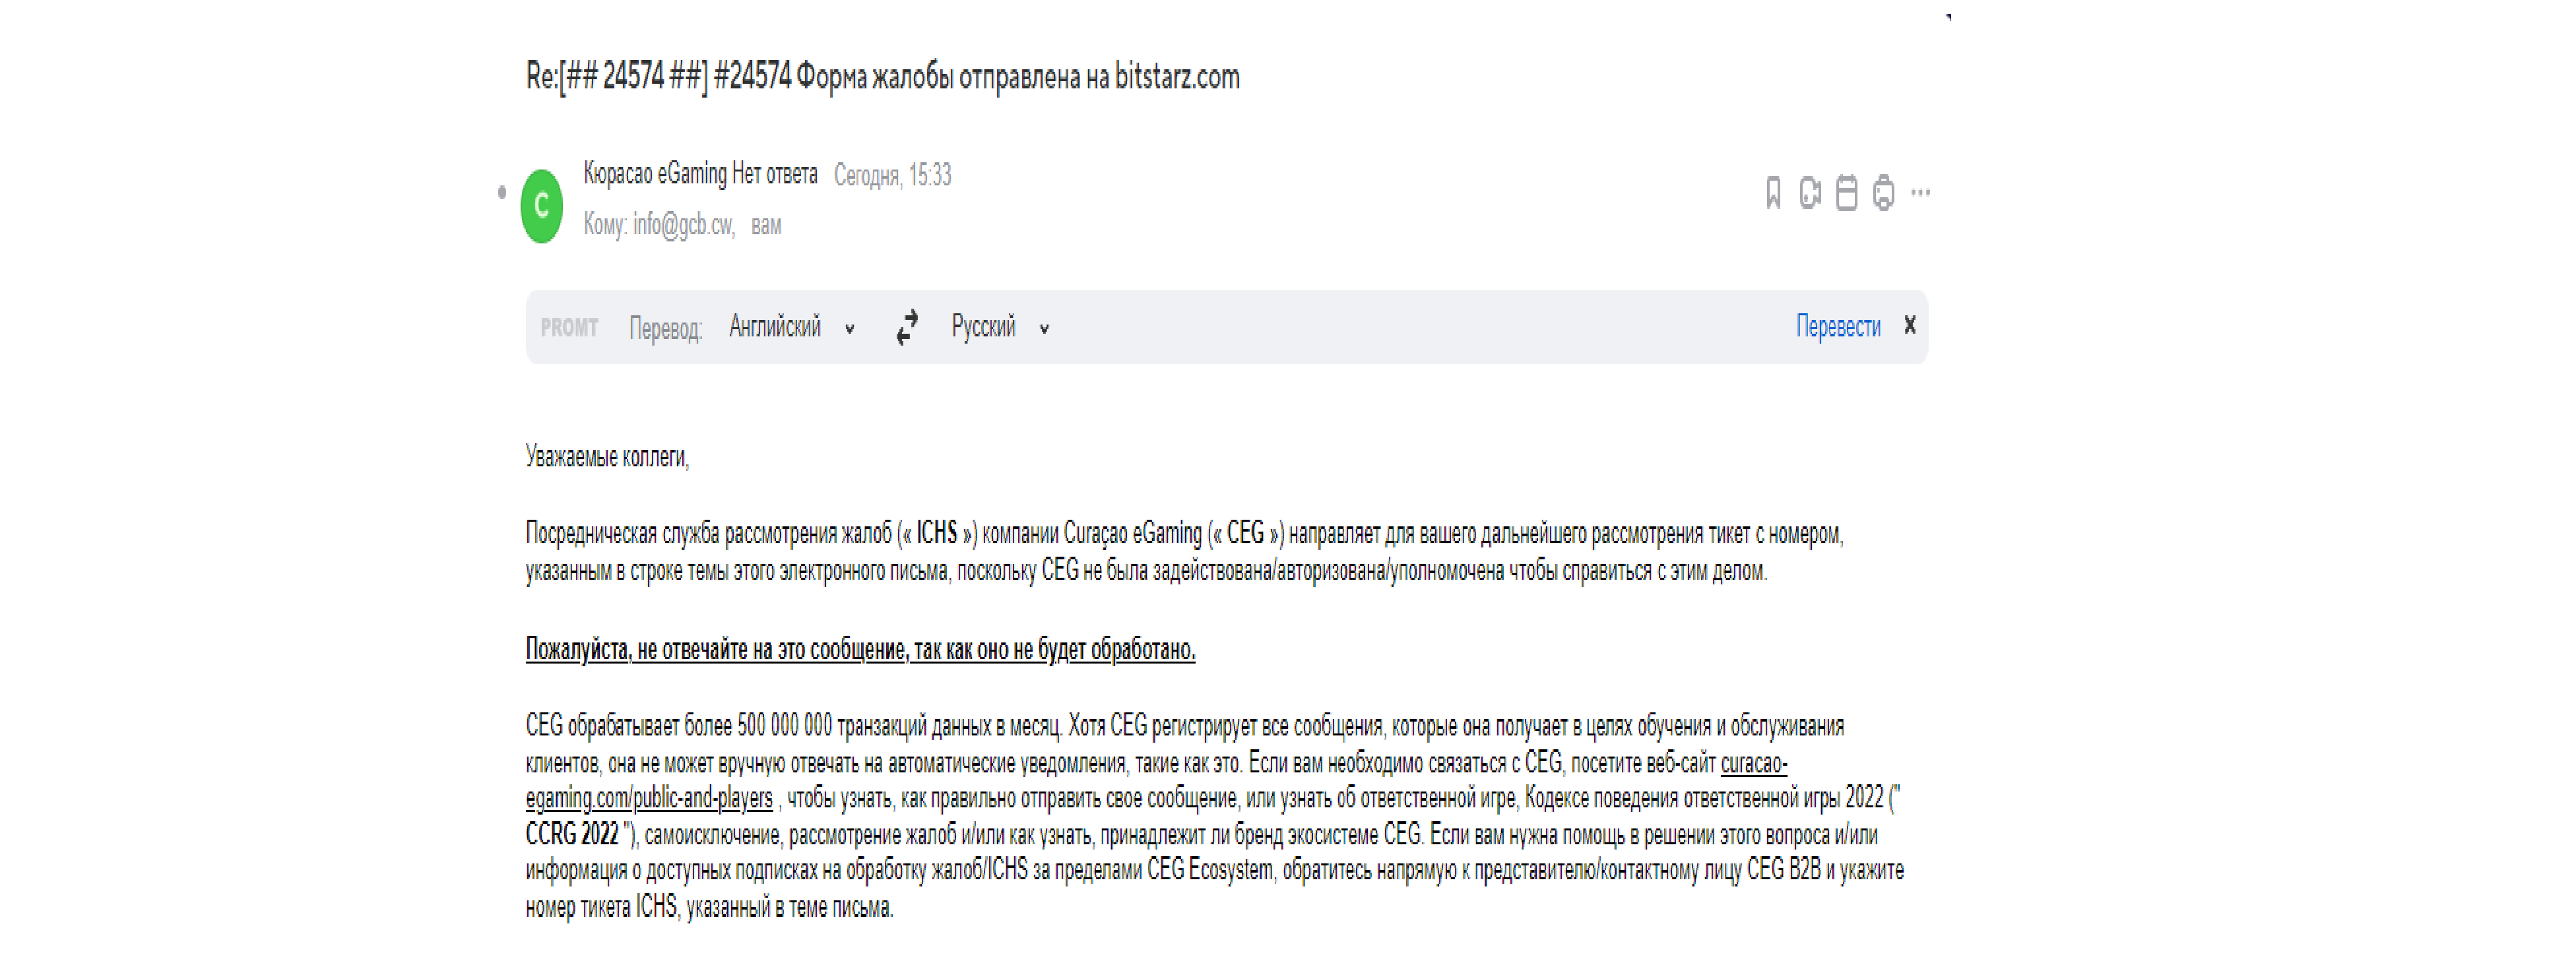This screenshot has width=2576, height=963.
Task: Click the PROMT logo label
Action: point(569,328)
